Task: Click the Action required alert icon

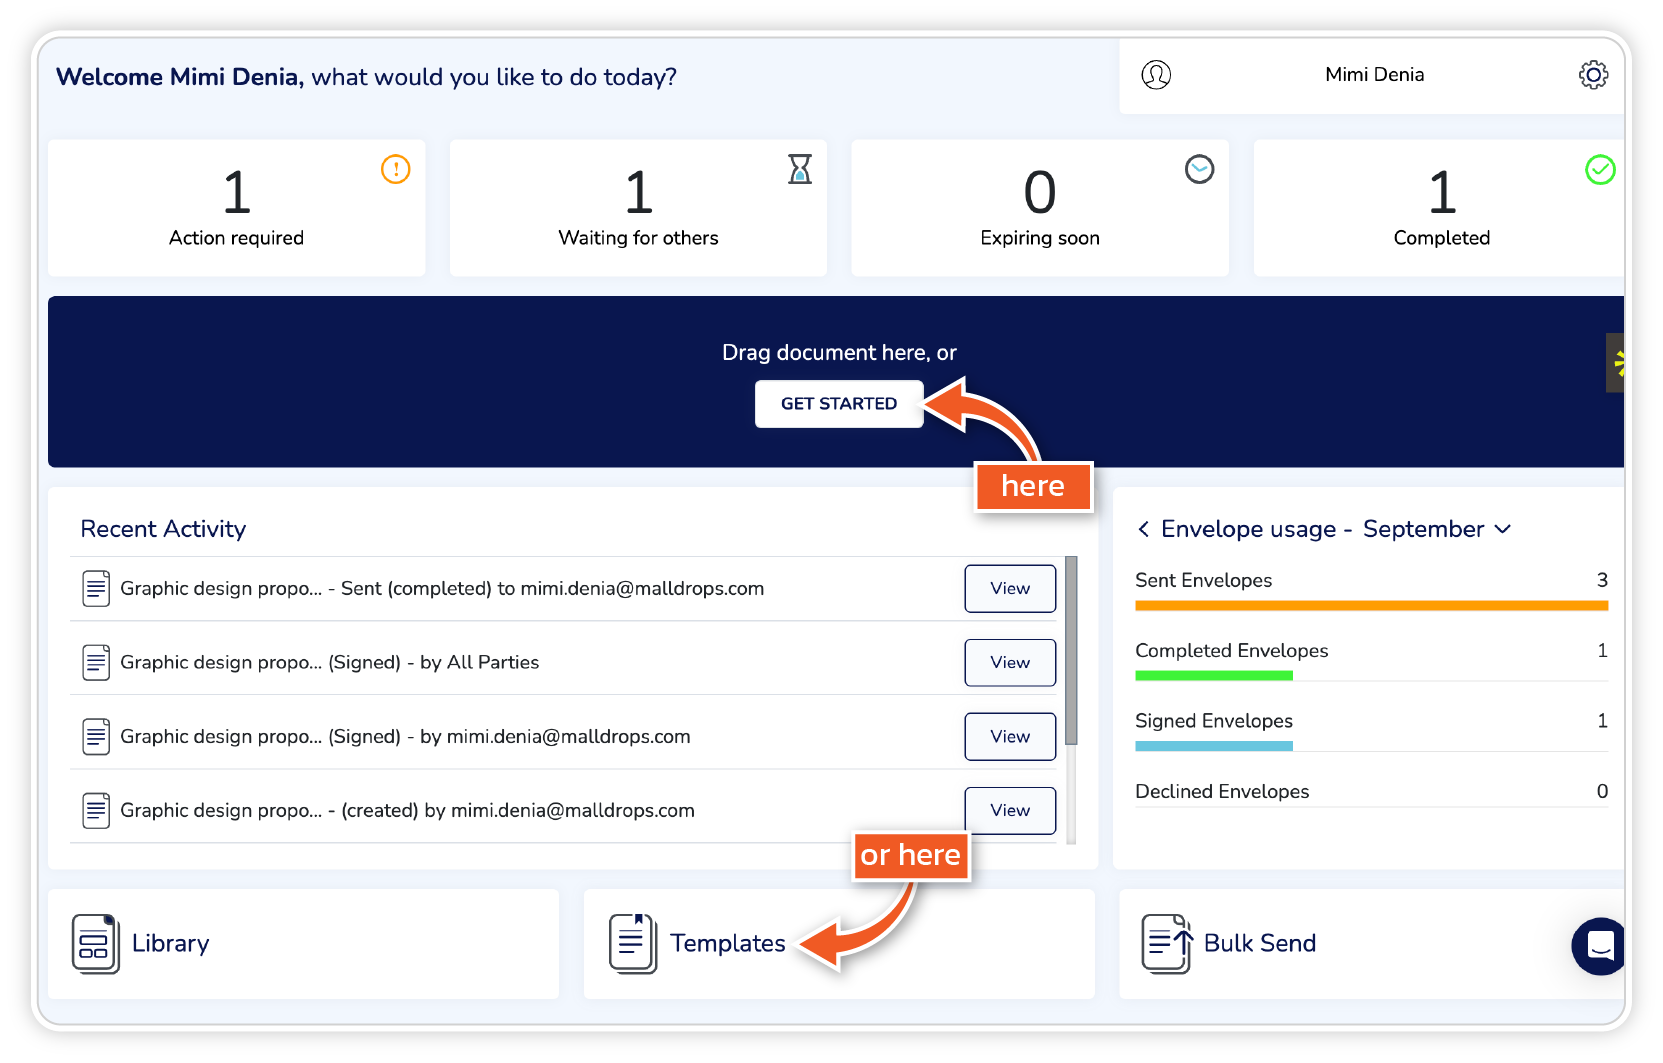Action: pos(396,169)
